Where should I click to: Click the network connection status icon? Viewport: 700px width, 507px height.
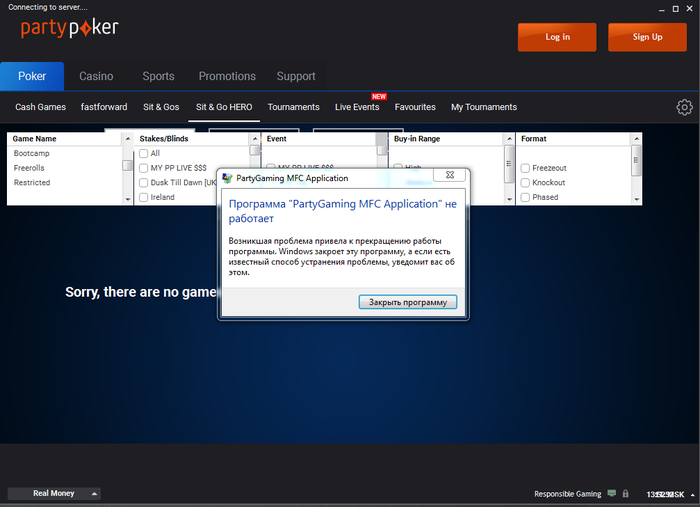tap(612, 493)
